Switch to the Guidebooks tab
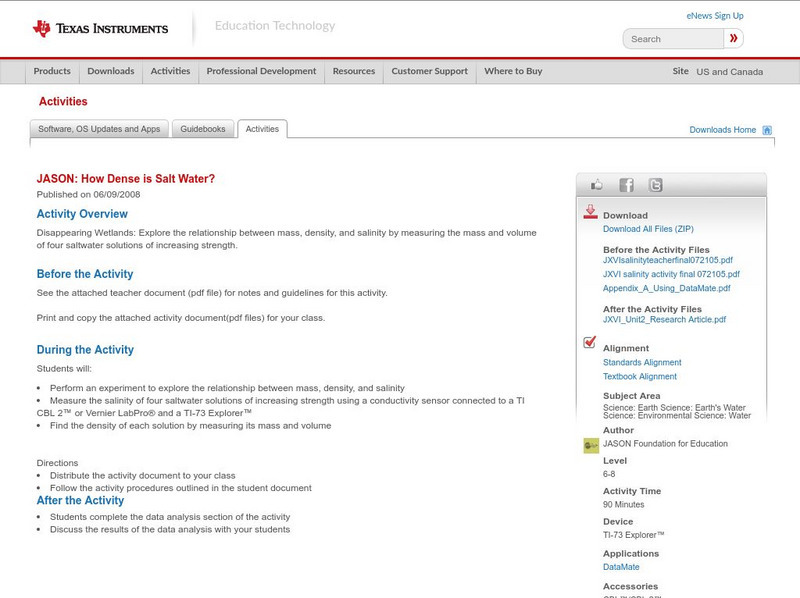 (203, 129)
